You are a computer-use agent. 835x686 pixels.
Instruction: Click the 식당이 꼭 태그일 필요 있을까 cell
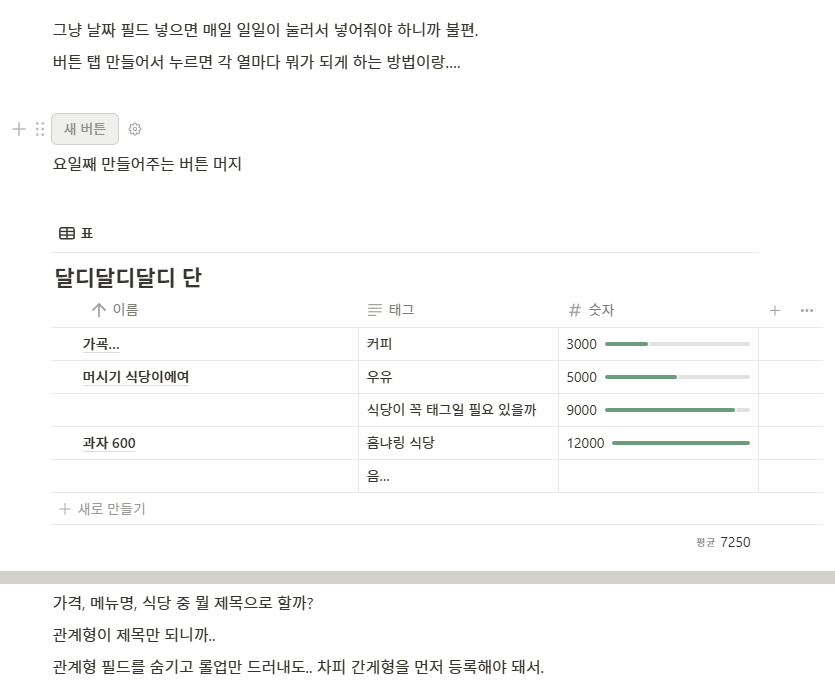point(459,410)
